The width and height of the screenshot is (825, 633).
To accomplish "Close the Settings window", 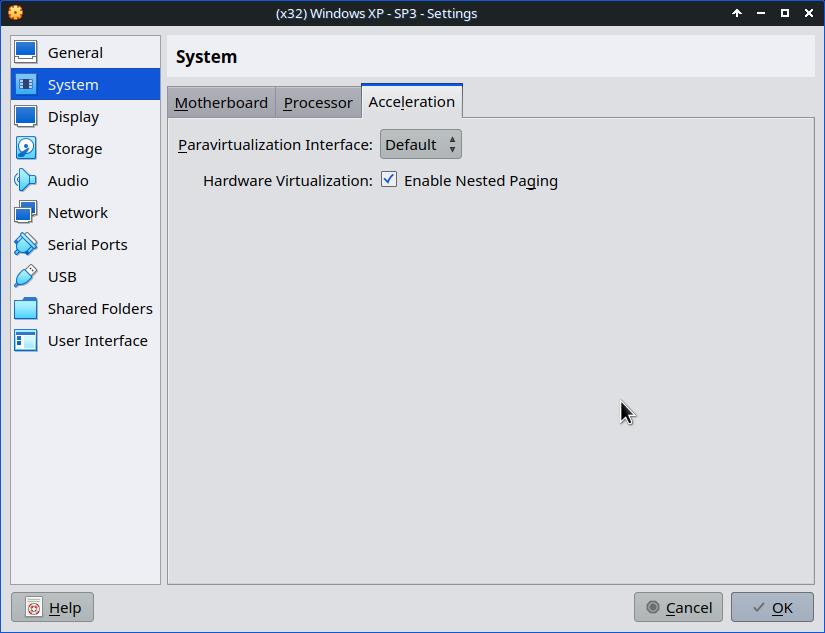I will [809, 13].
